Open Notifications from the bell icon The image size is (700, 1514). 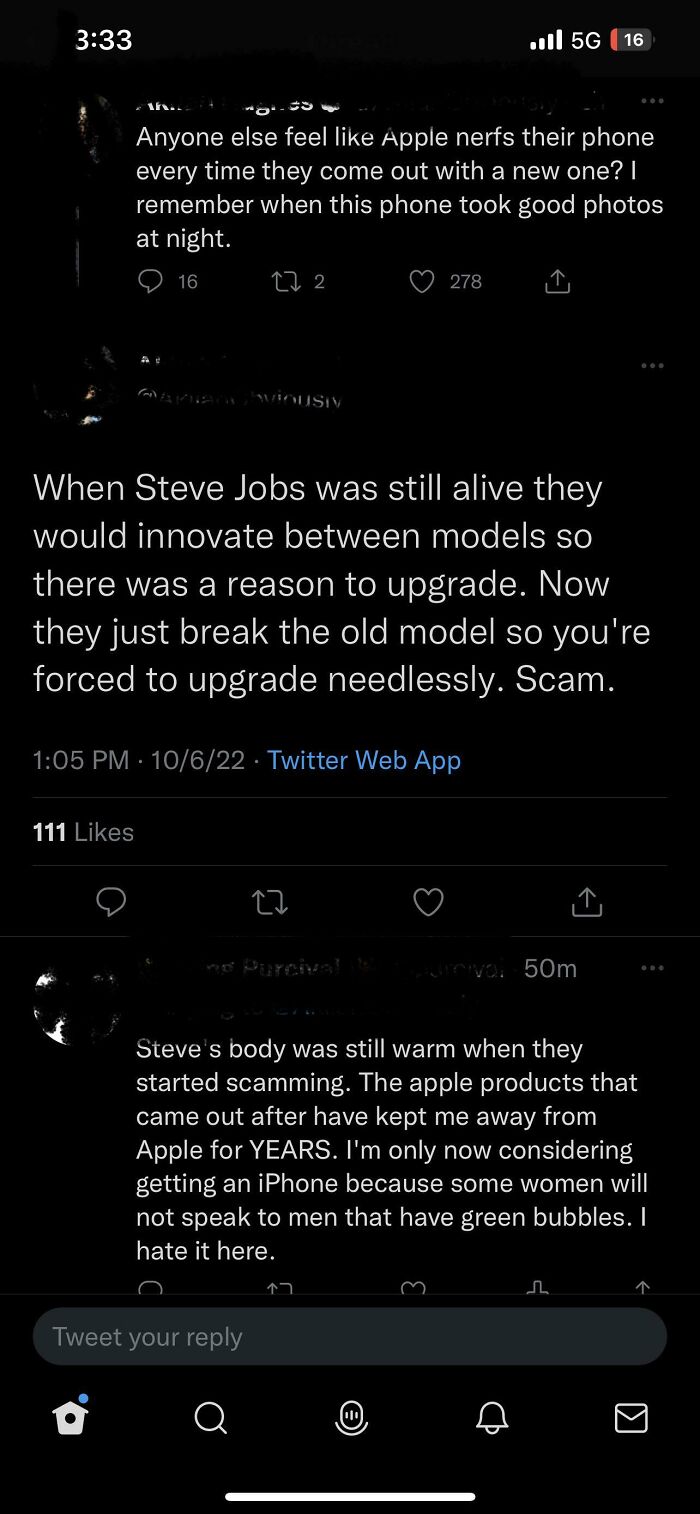pos(491,1417)
